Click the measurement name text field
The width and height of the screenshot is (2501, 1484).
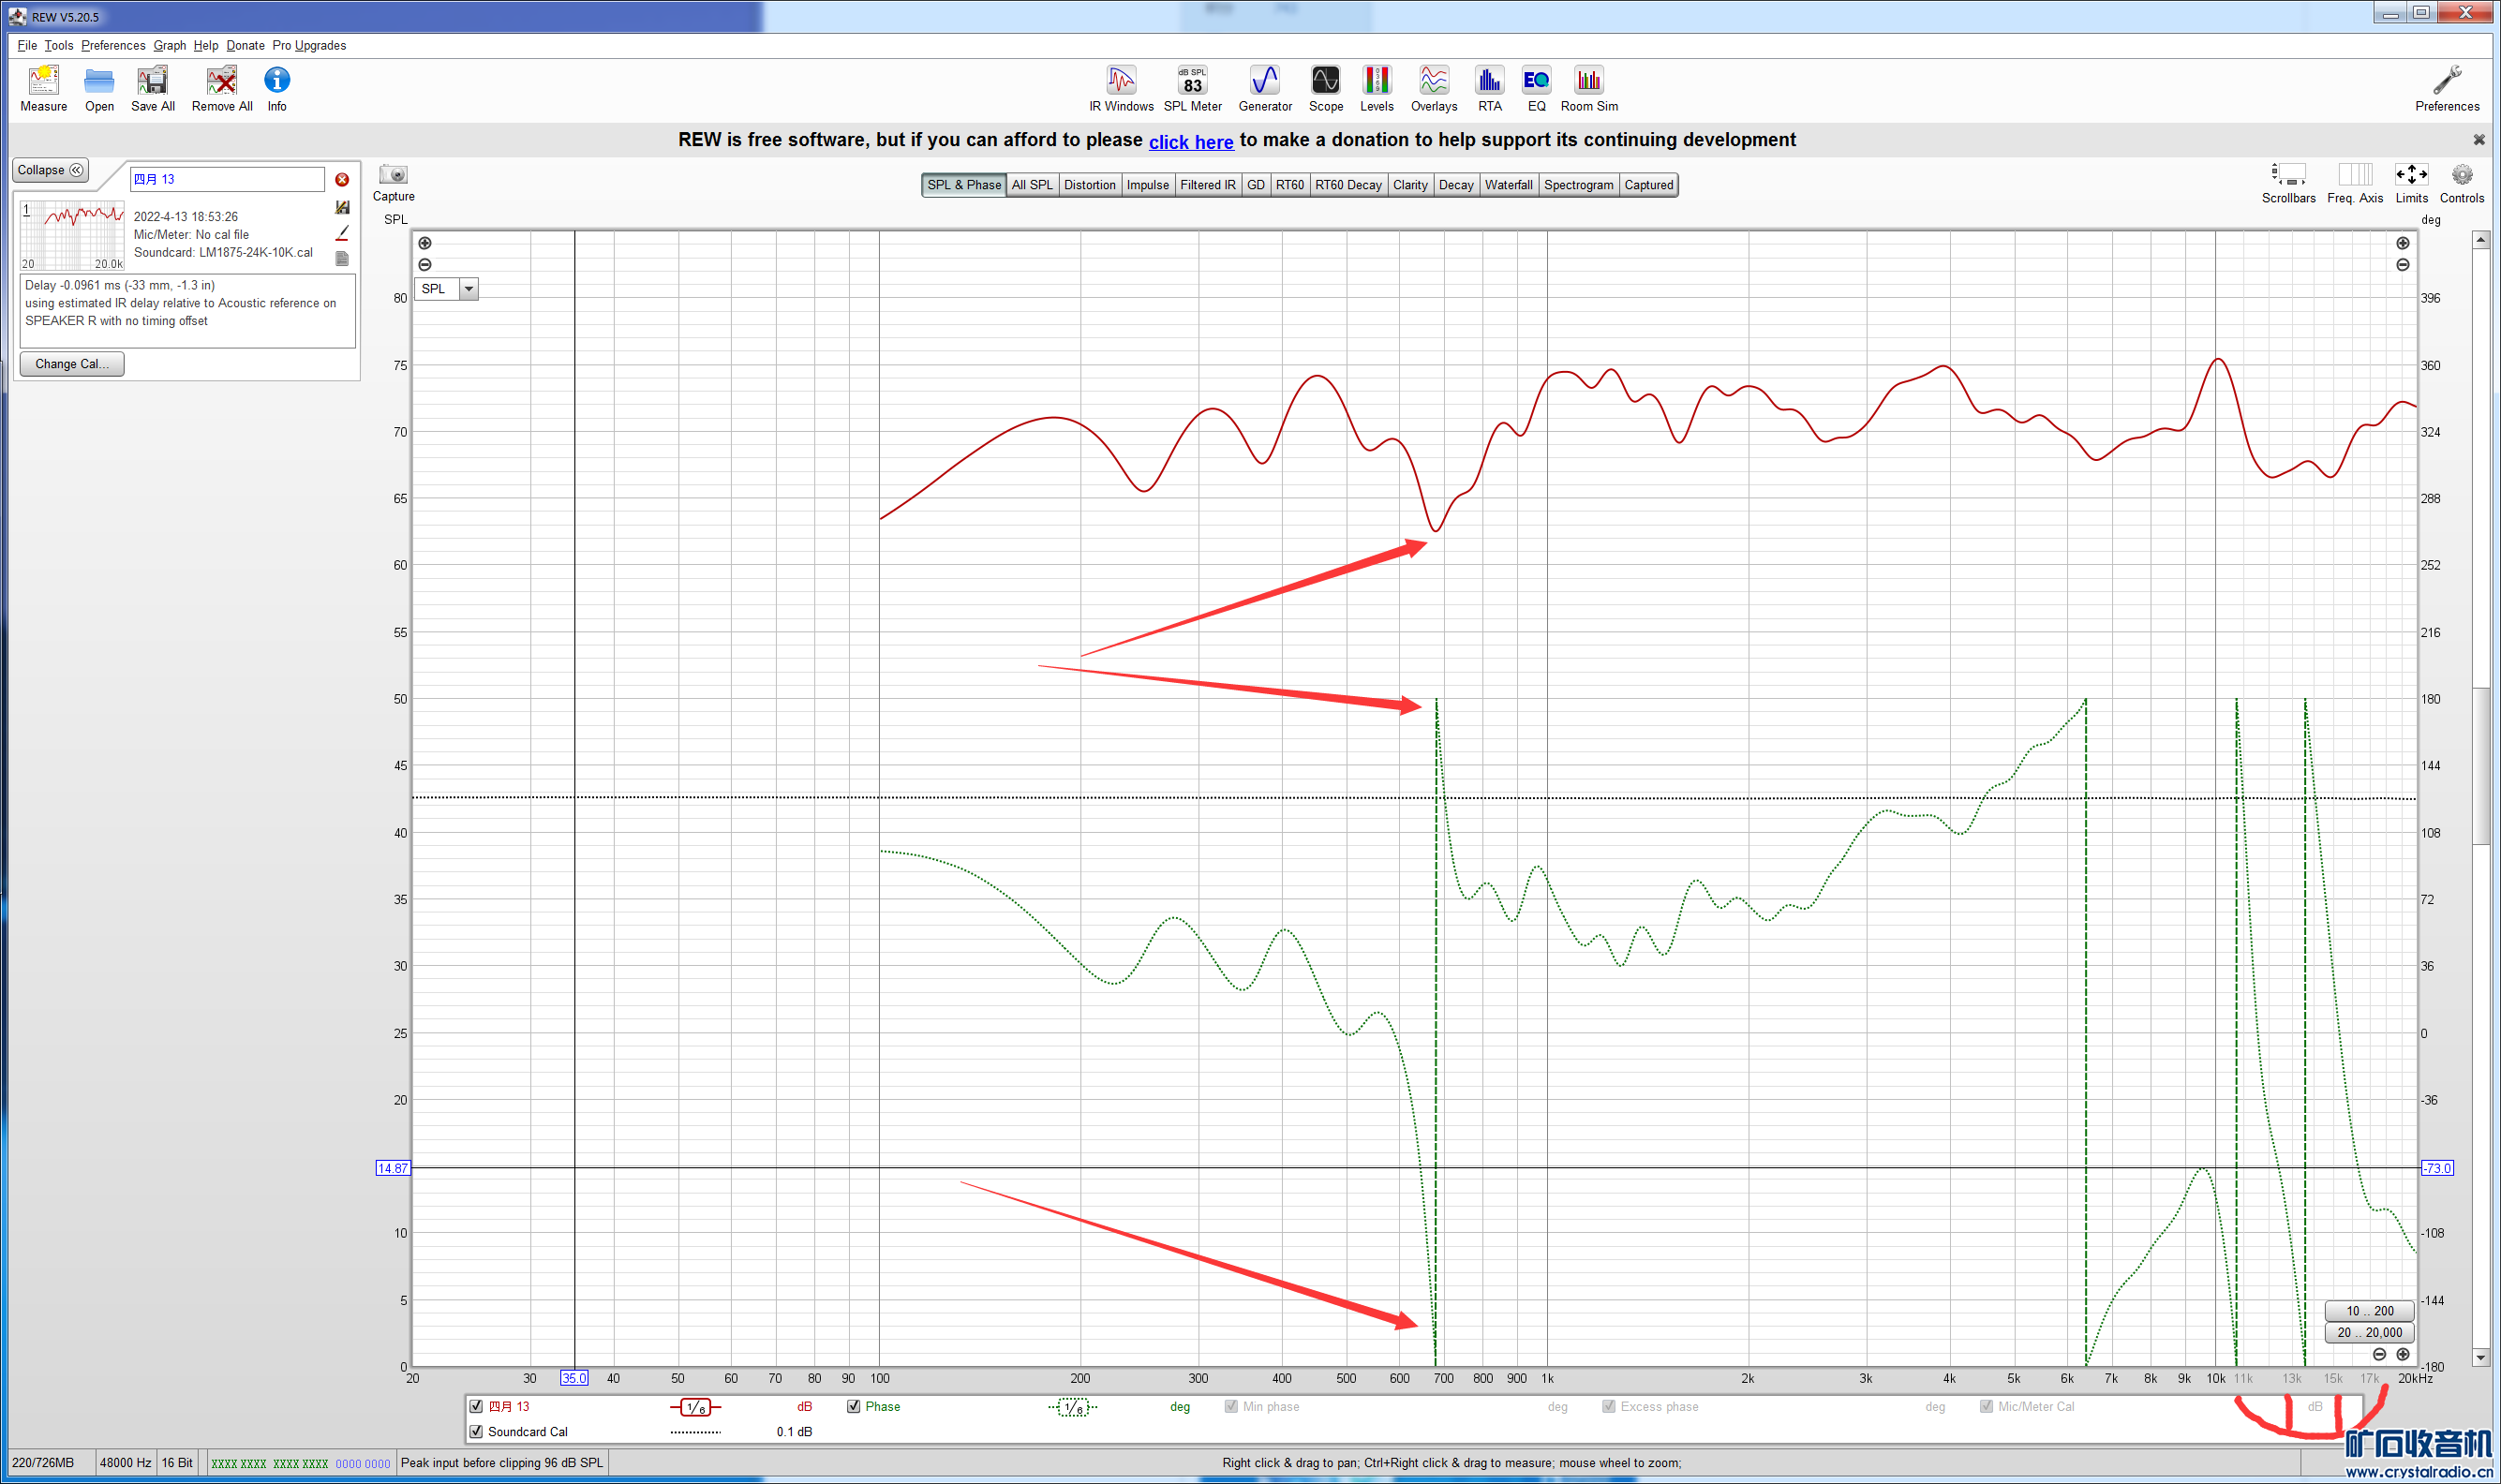tap(227, 179)
